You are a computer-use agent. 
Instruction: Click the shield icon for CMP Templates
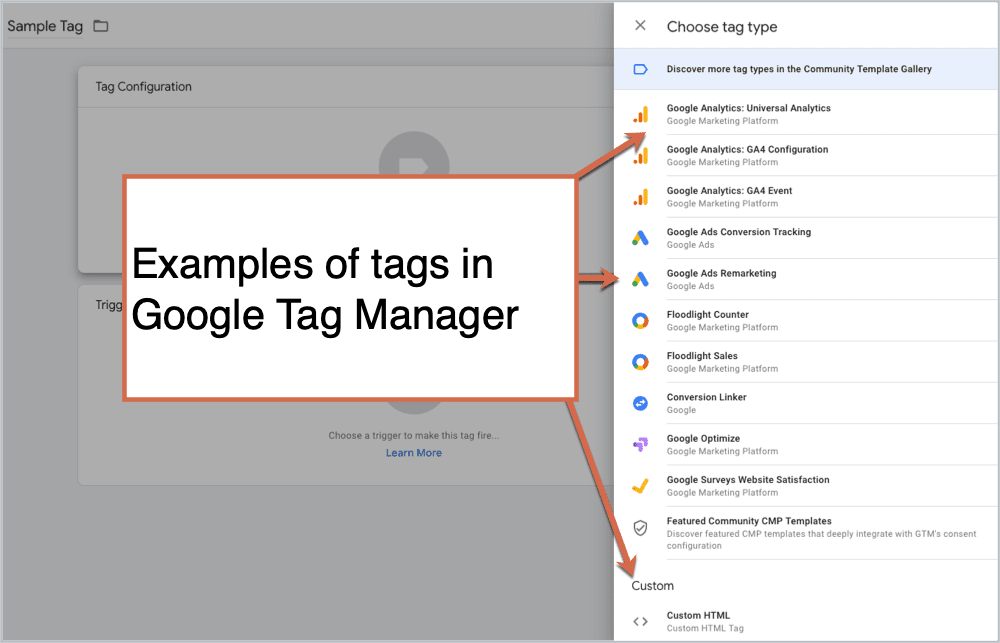click(641, 528)
